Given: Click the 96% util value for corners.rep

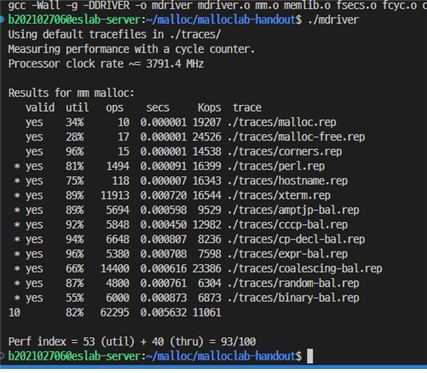Looking at the screenshot, I should (x=75, y=152).
